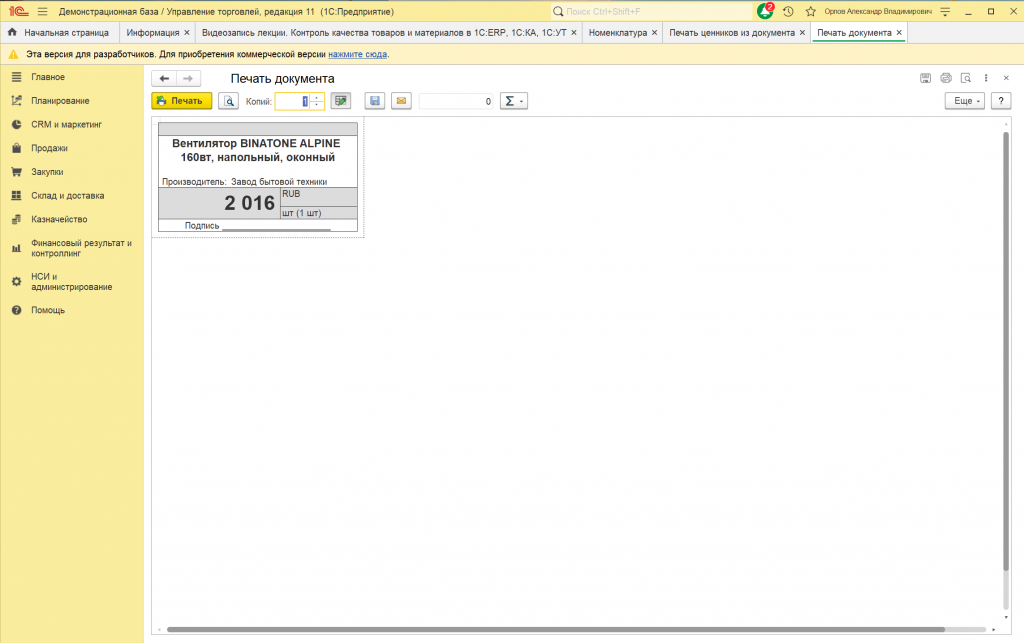This screenshot has width=1024, height=643.
Task: Open НСИ и администрирование section
Action: click(x=72, y=281)
